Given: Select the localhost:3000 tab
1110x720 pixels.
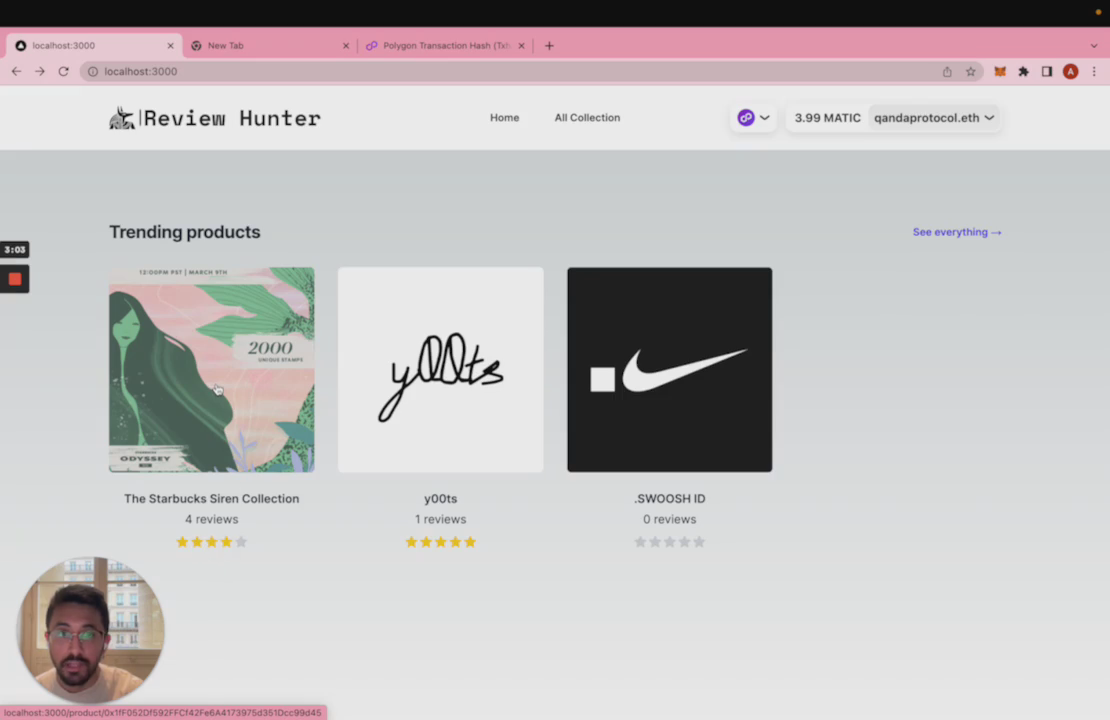Looking at the screenshot, I should coord(92,45).
